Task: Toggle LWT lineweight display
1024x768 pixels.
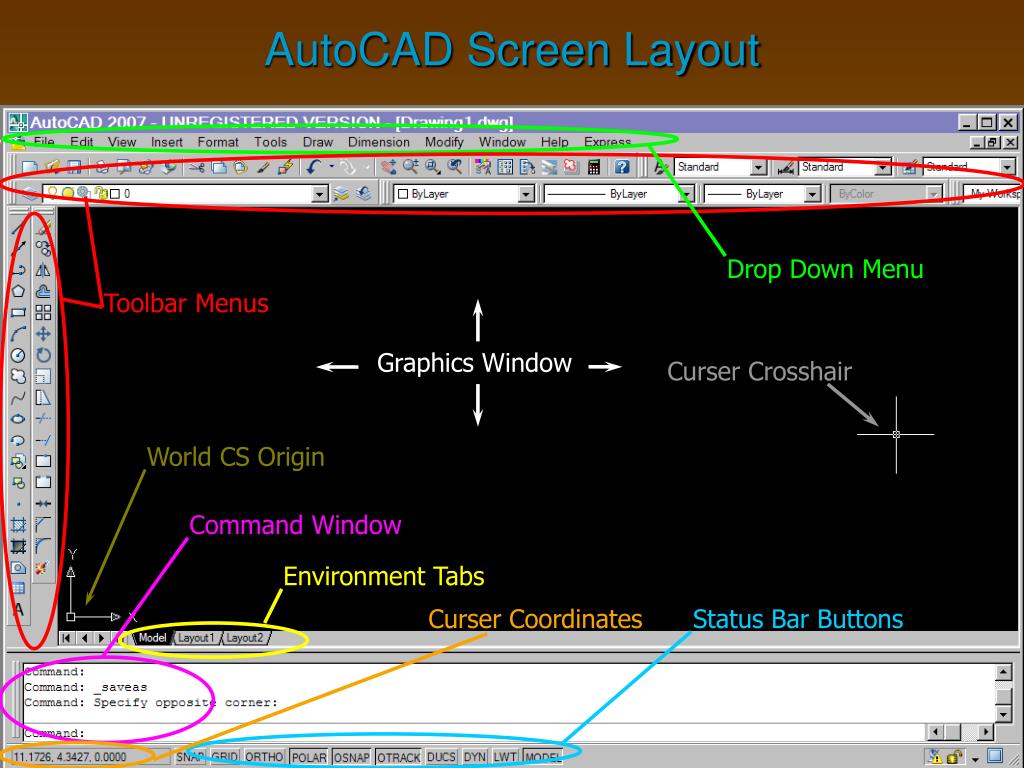Action: tap(505, 757)
